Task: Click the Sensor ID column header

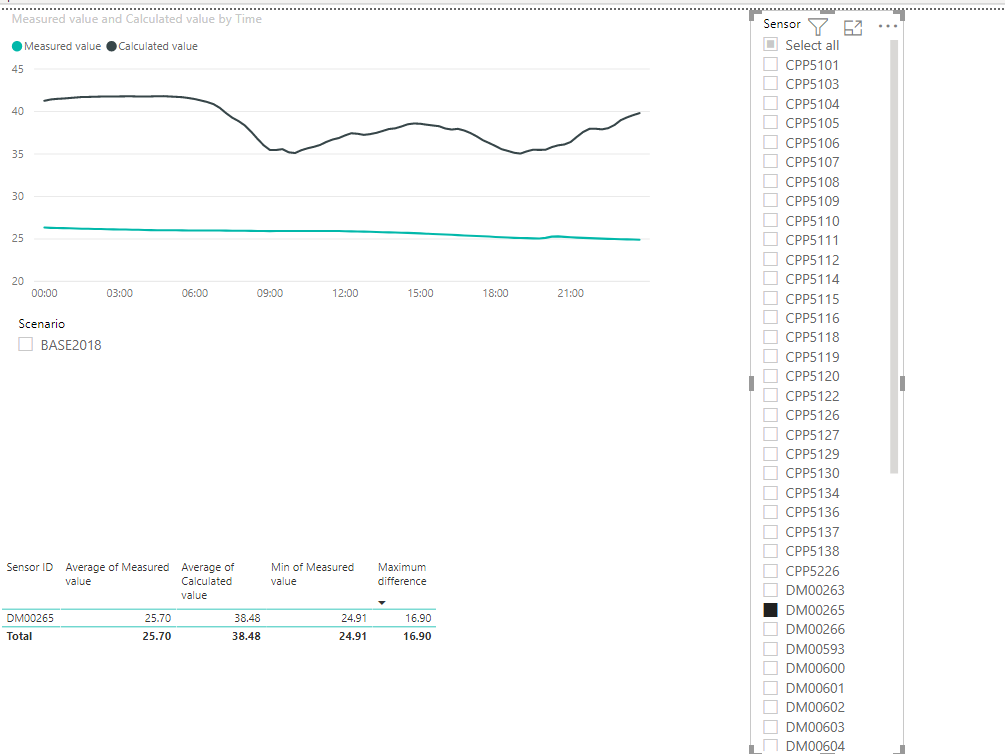Action: [29, 567]
